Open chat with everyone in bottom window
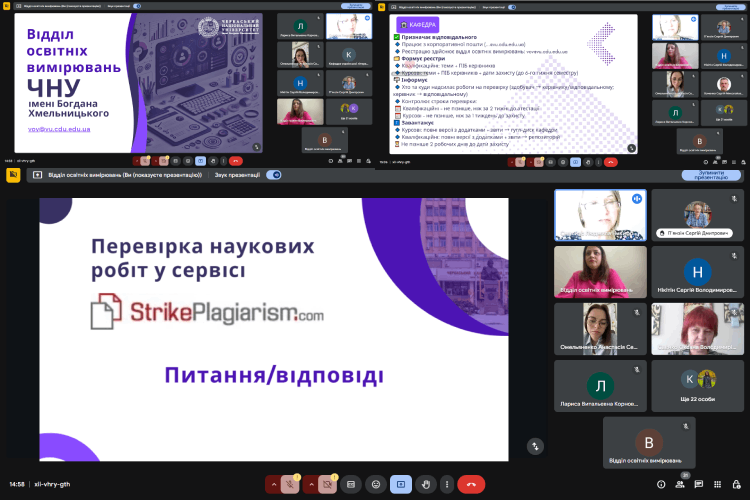750x500 pixels. click(x=699, y=485)
